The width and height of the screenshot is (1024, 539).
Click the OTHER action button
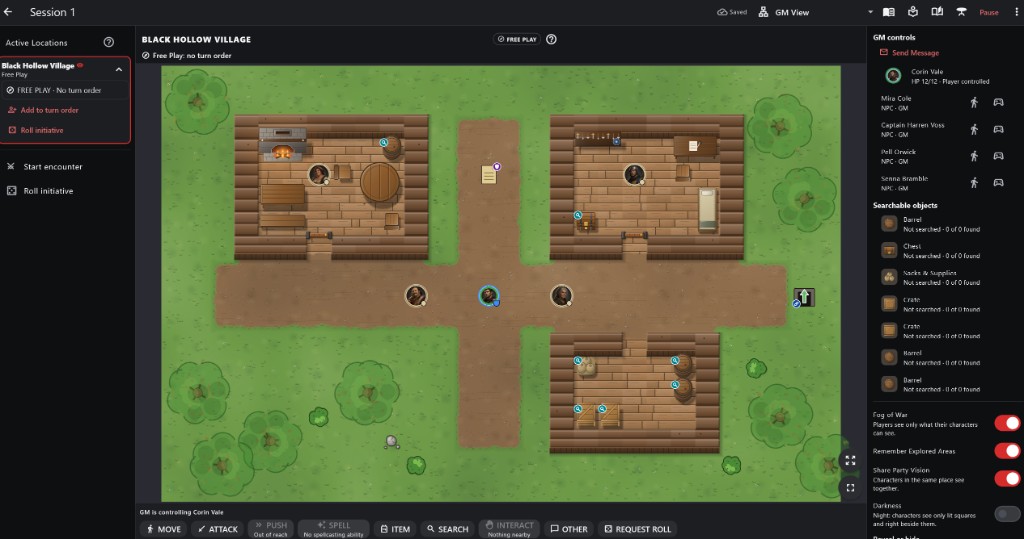pos(568,529)
